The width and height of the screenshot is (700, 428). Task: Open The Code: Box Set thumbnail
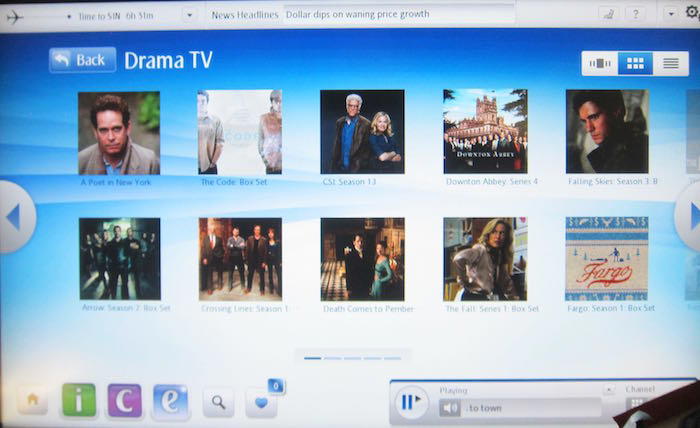point(240,132)
